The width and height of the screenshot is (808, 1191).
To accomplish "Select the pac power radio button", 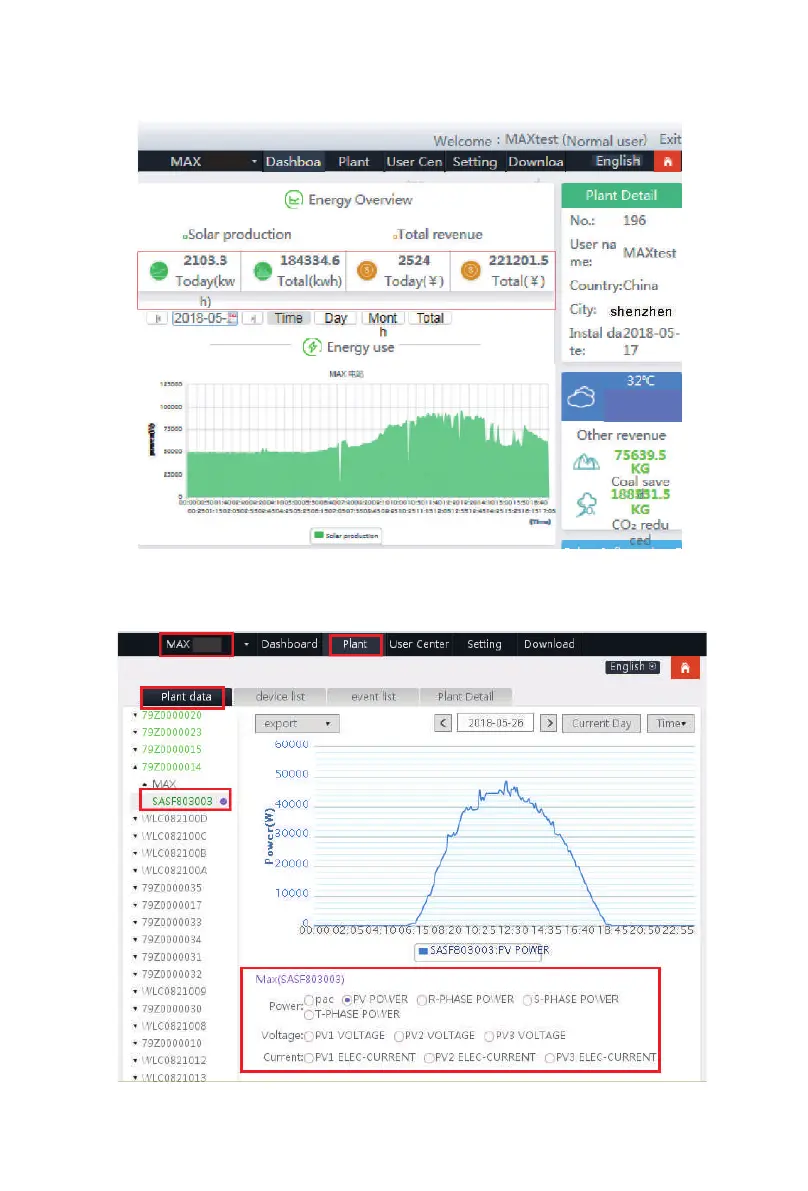I will click(x=309, y=999).
